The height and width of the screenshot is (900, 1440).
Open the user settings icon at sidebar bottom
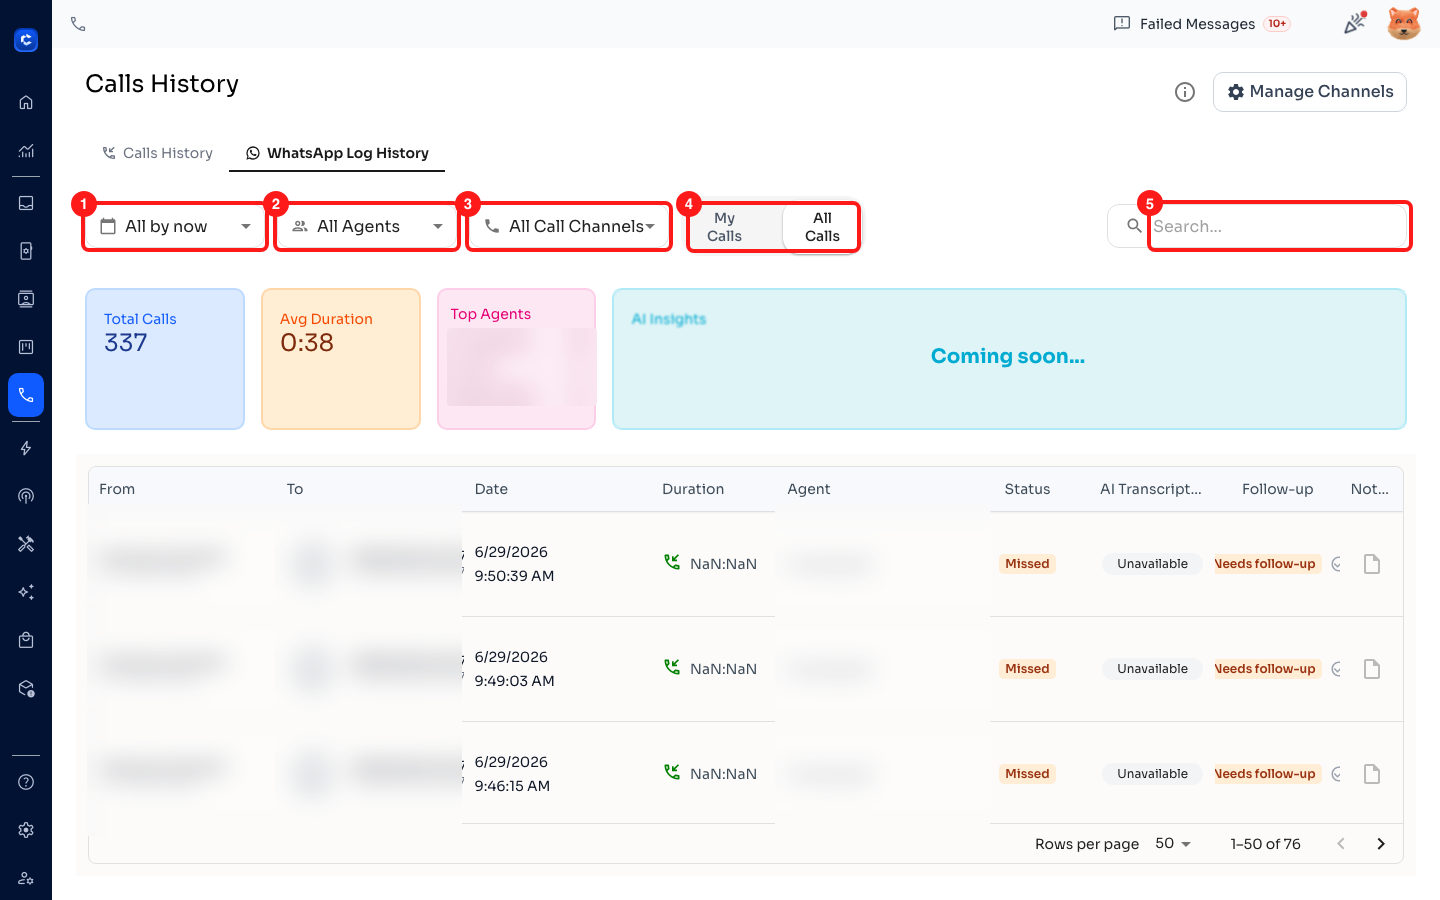click(x=26, y=878)
